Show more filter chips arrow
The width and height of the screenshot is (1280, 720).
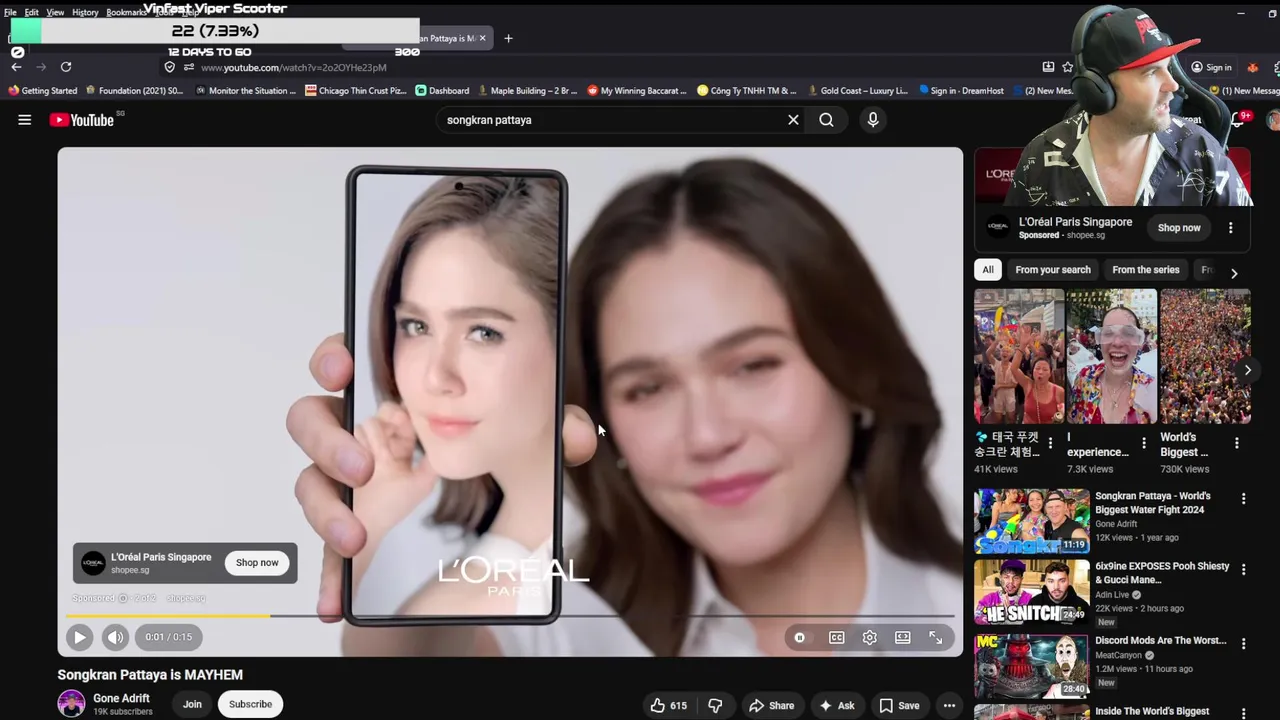coord(1234,273)
